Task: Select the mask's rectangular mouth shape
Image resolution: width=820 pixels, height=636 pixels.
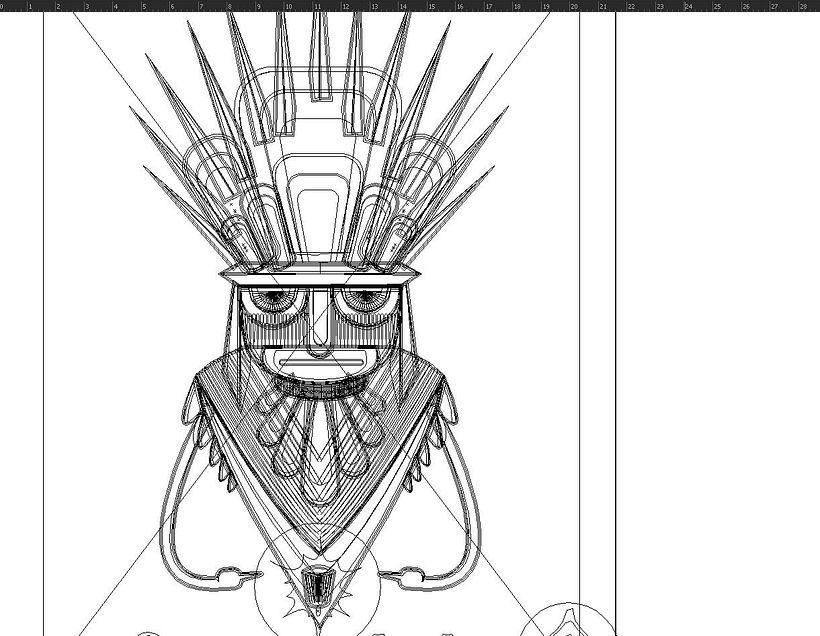Action: [x=321, y=362]
